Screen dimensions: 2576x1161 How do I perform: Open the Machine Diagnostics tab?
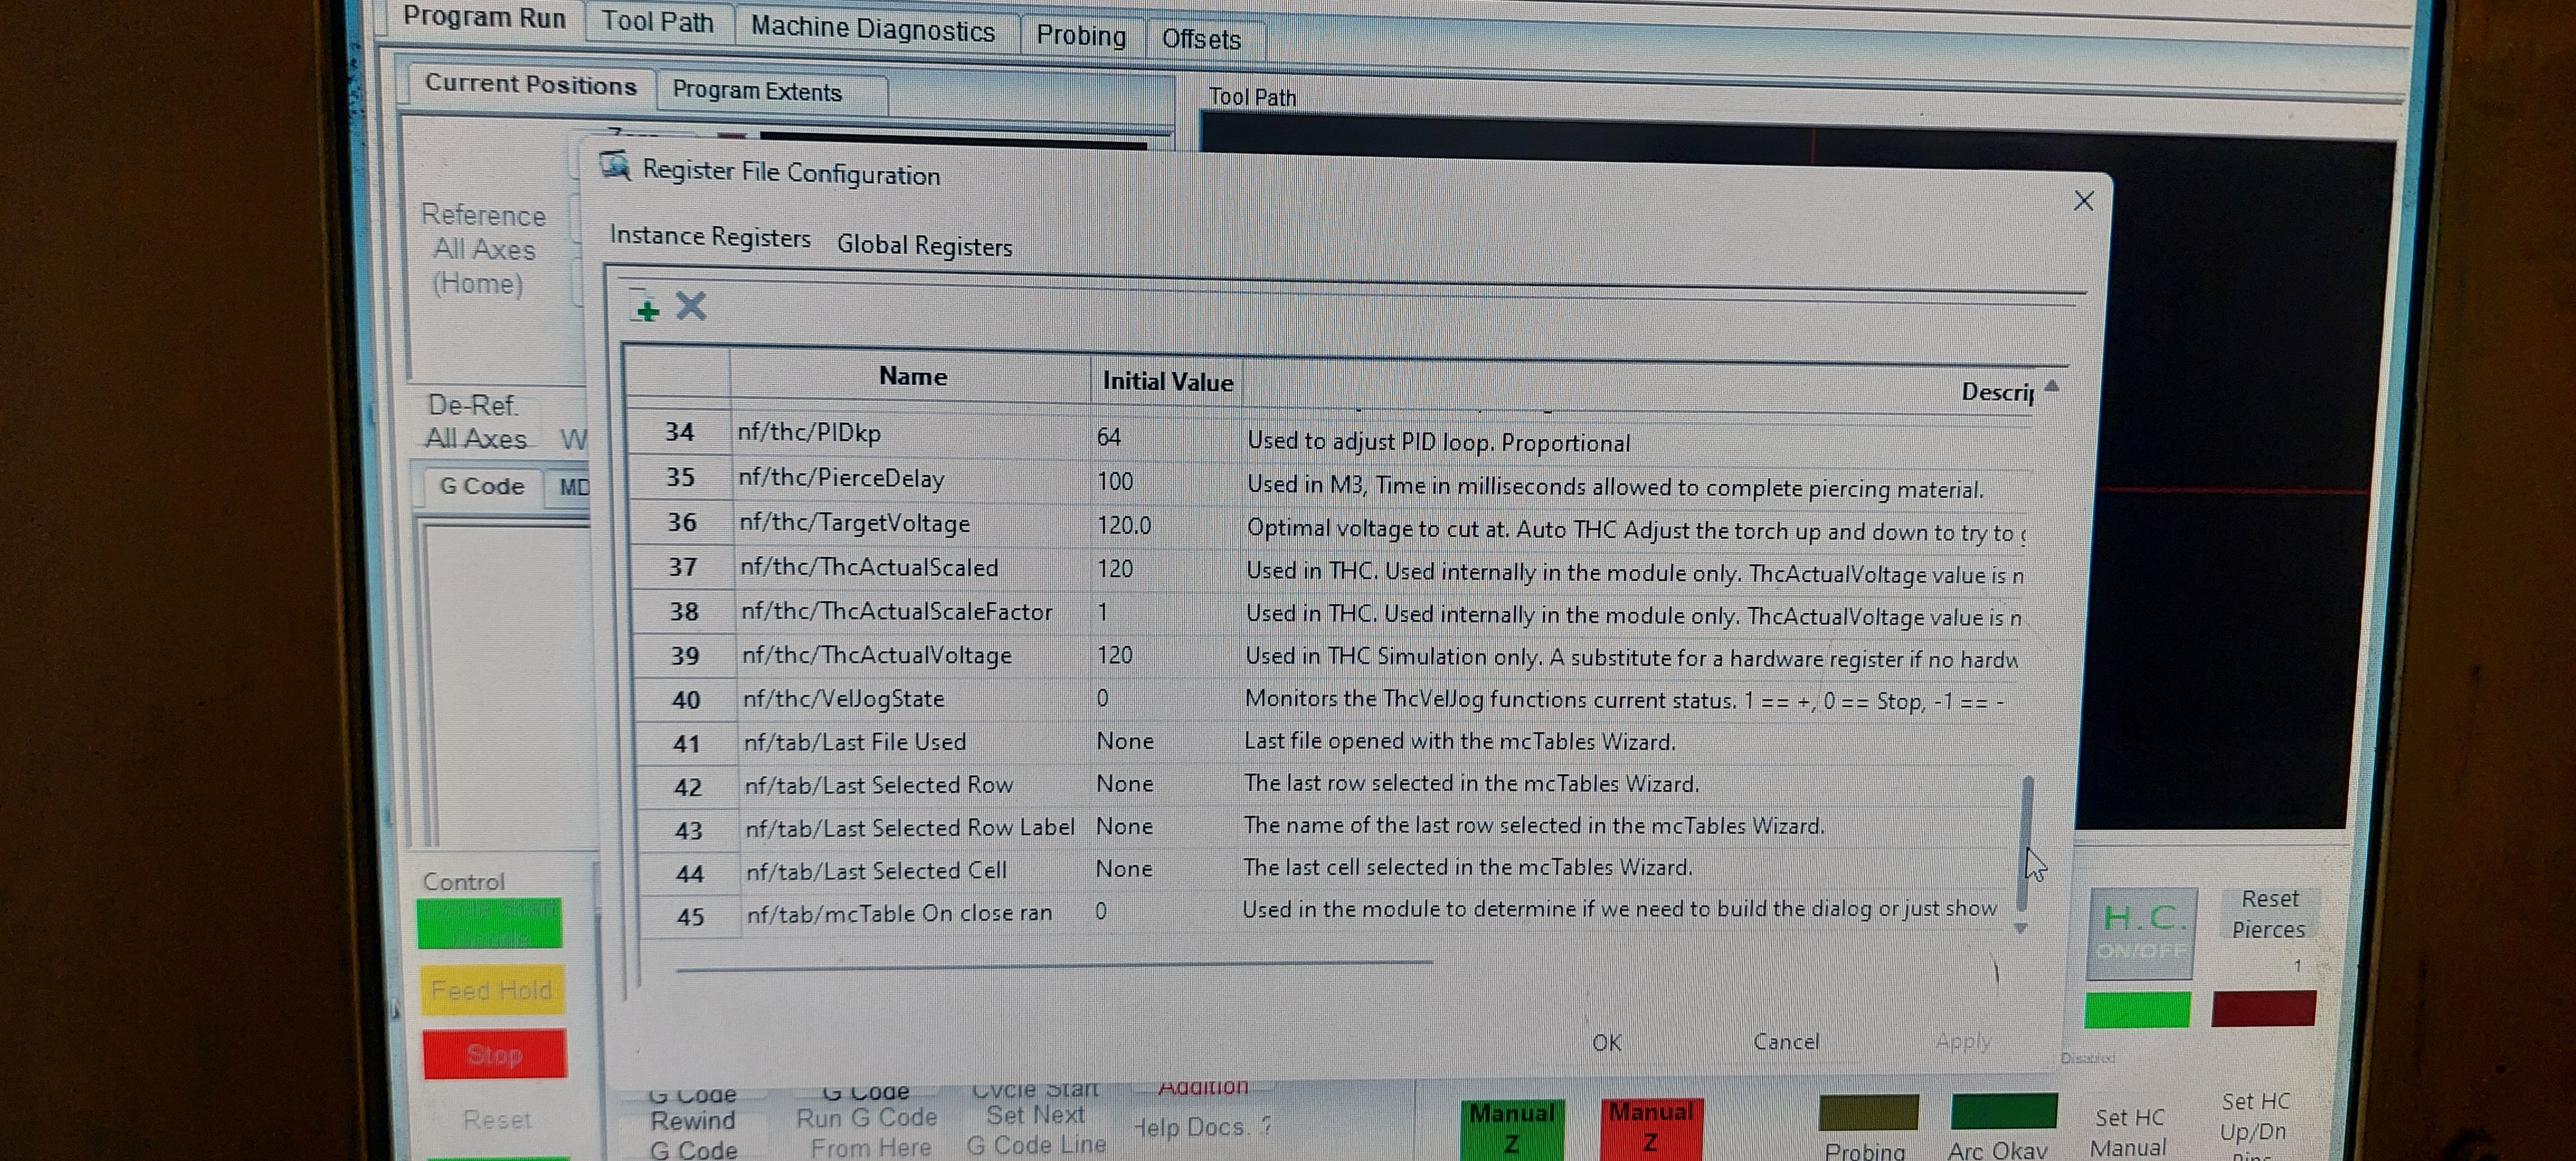(872, 29)
